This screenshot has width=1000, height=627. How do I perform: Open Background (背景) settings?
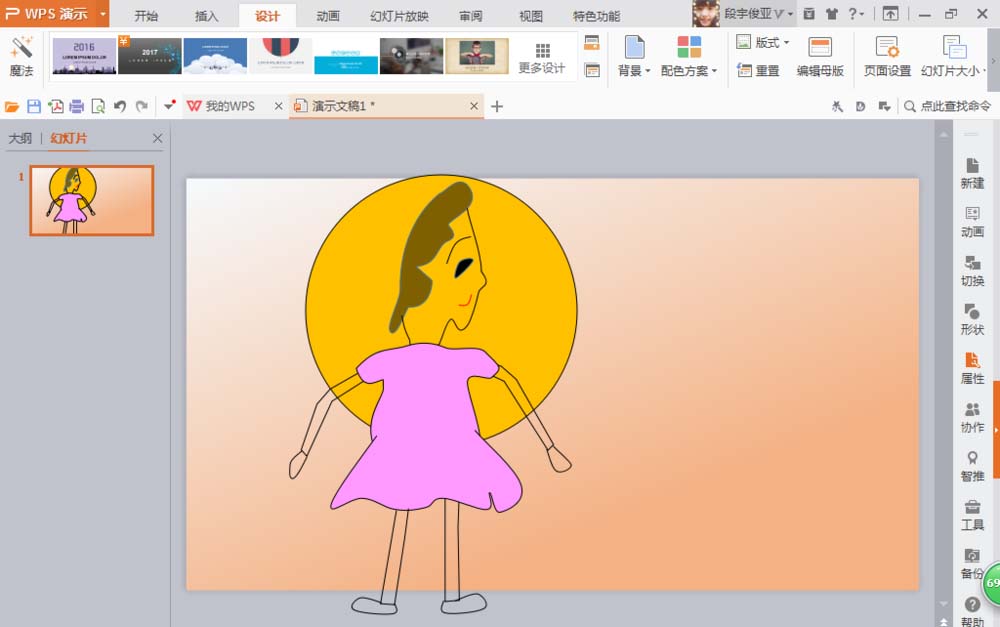tap(632, 57)
